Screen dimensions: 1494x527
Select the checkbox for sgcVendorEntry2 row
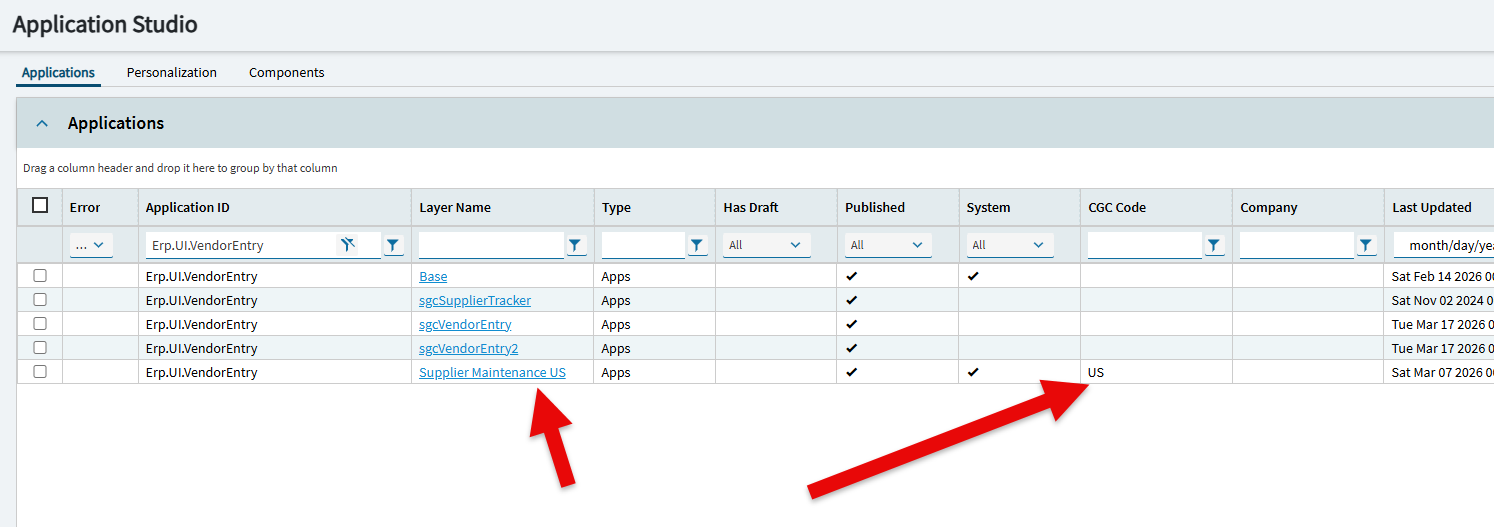pyautogui.click(x=40, y=348)
